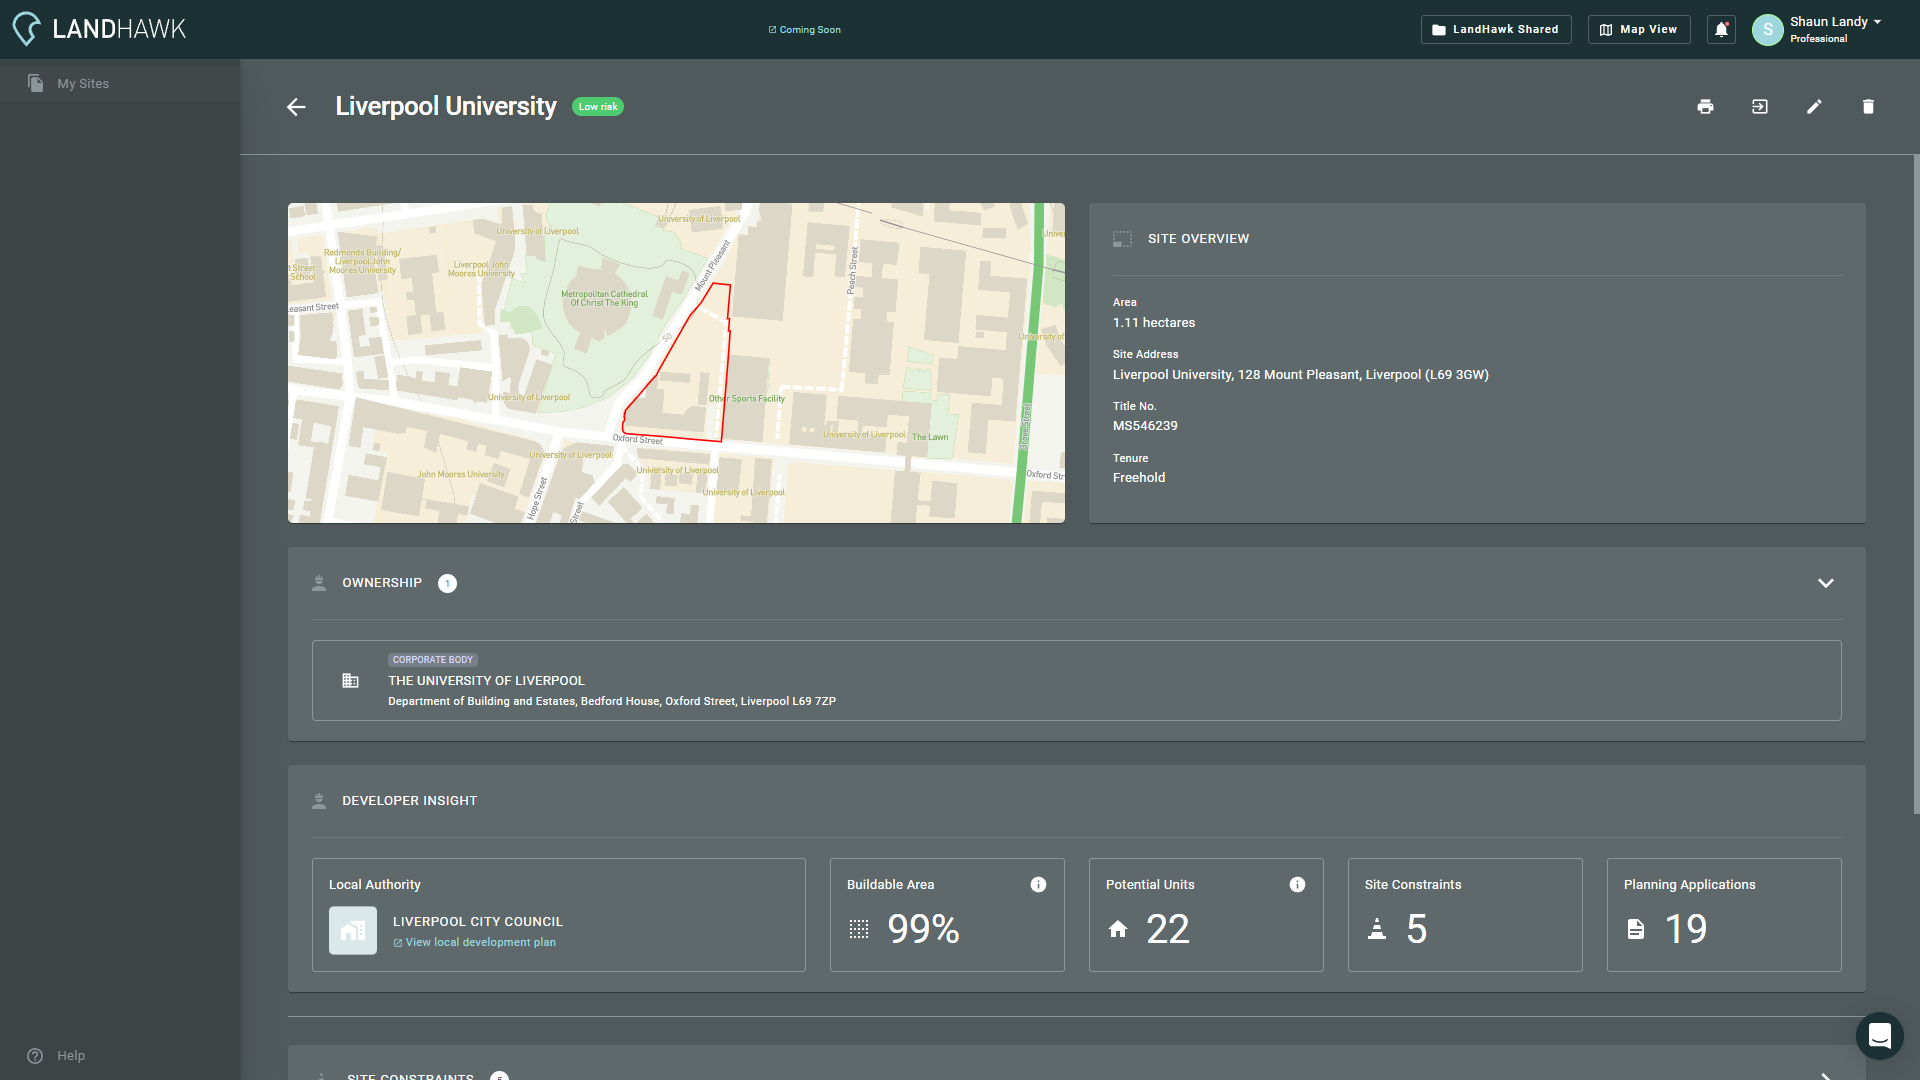Show Buildable Area info tooltip

pos(1038,885)
